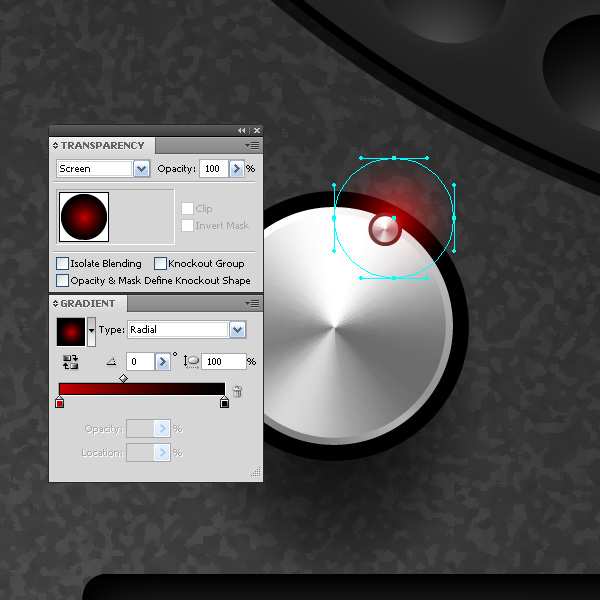Image resolution: width=600 pixels, height=600 pixels.
Task: Select the red radial object thumbnail
Action: click(84, 217)
